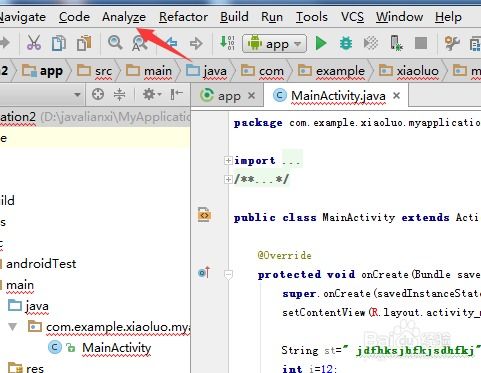The width and height of the screenshot is (481, 373).
Task: Click the setContentView code line
Action: 382,313
